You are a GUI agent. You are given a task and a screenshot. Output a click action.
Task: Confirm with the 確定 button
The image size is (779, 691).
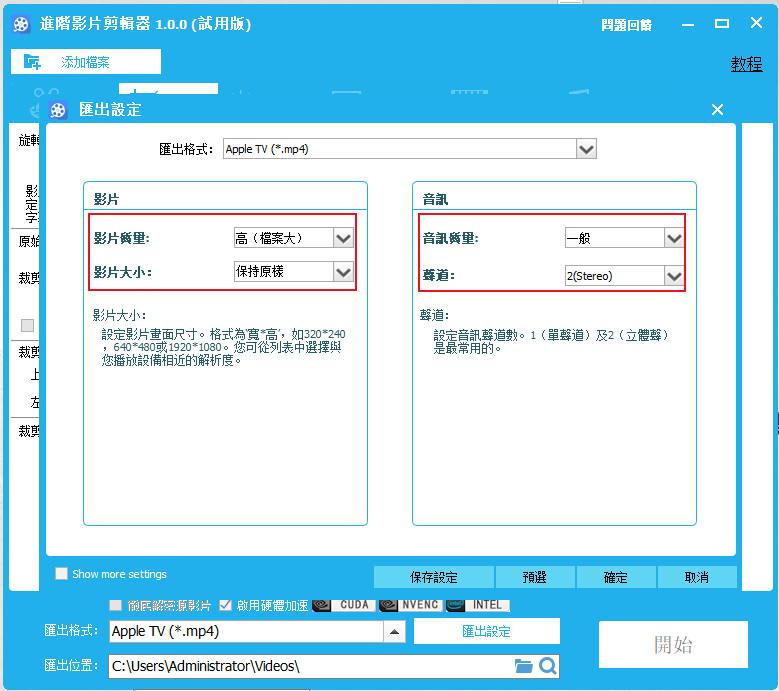point(616,577)
